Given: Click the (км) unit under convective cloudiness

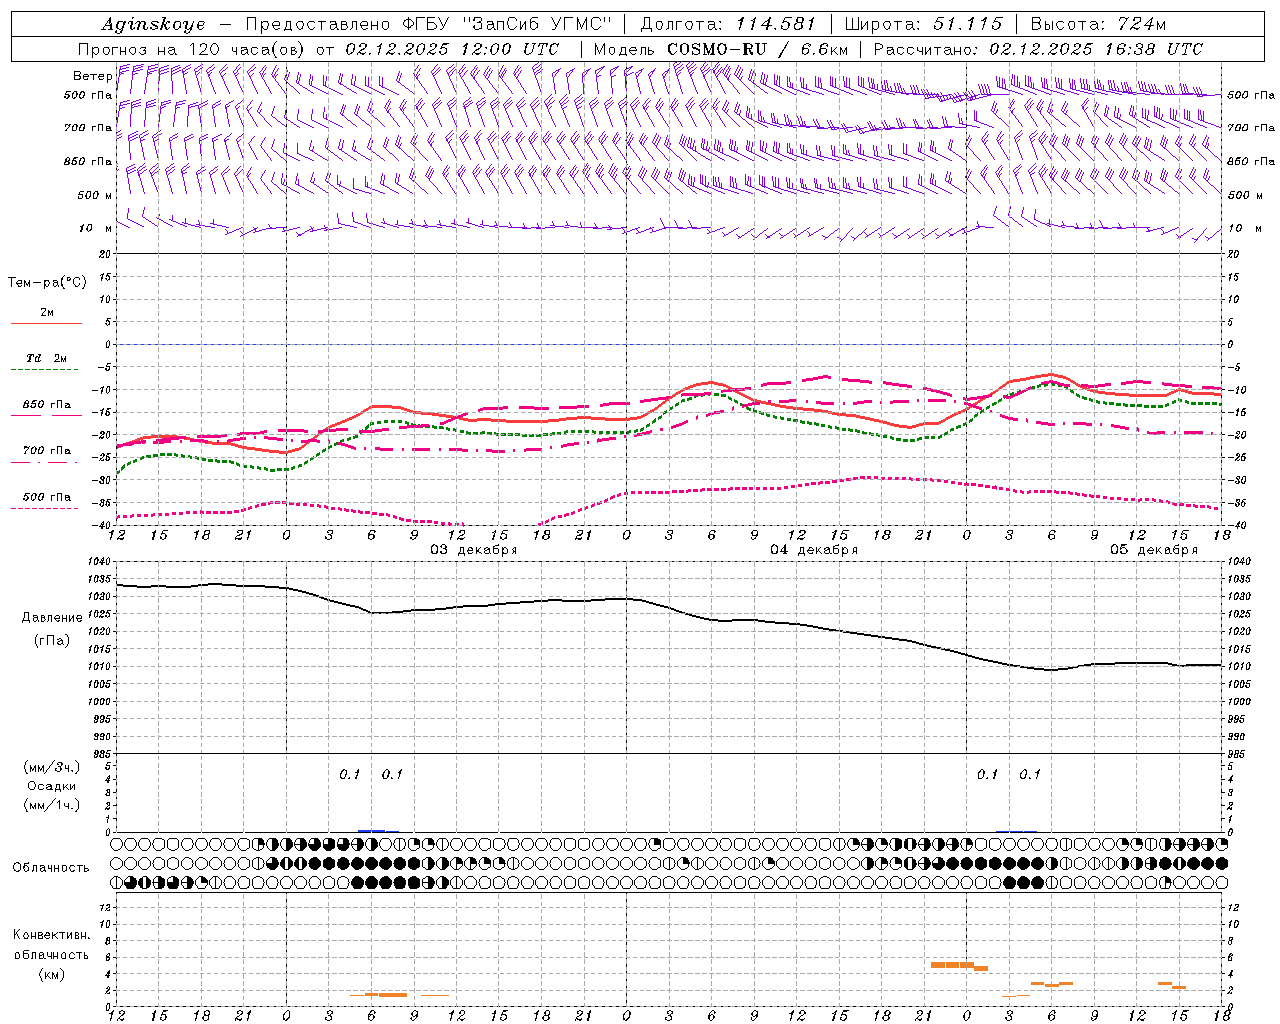Looking at the screenshot, I should coord(51,974).
